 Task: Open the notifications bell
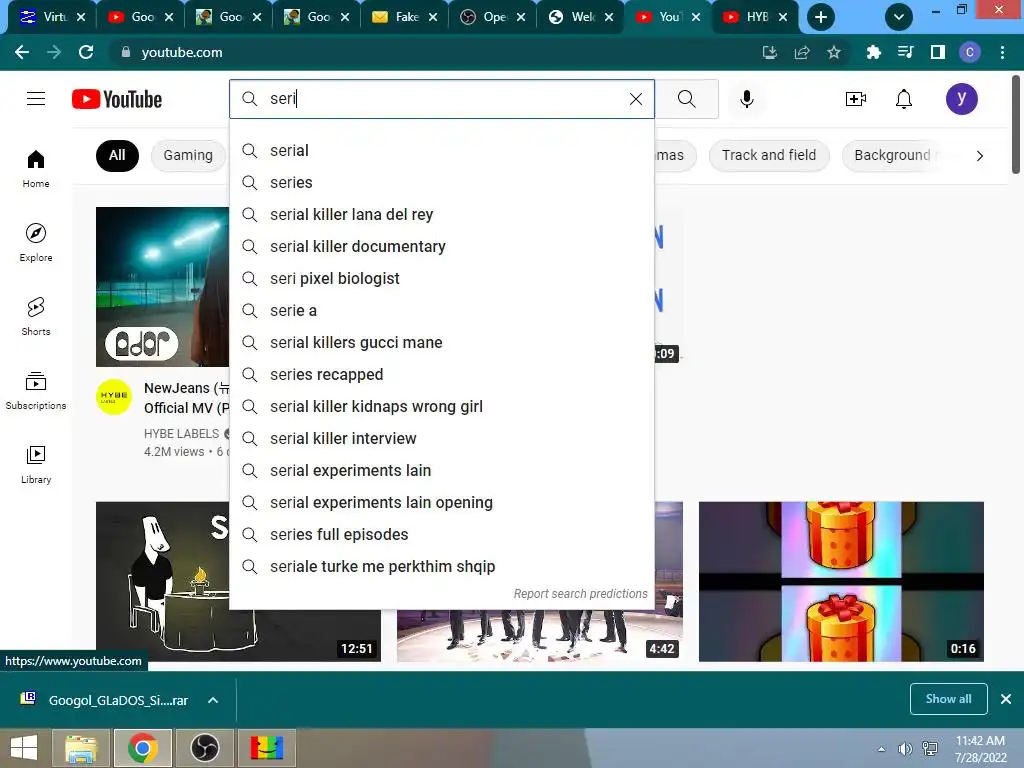(x=904, y=99)
